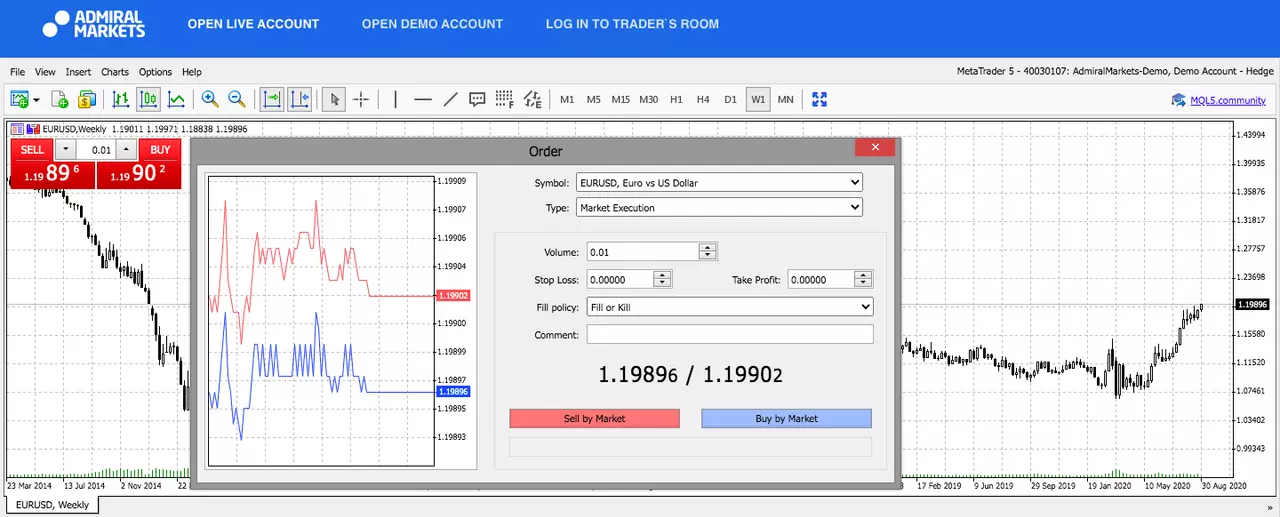This screenshot has width=1280, height=517.
Task: Click the MQL5 graduation cap icon
Action: click(1179, 99)
